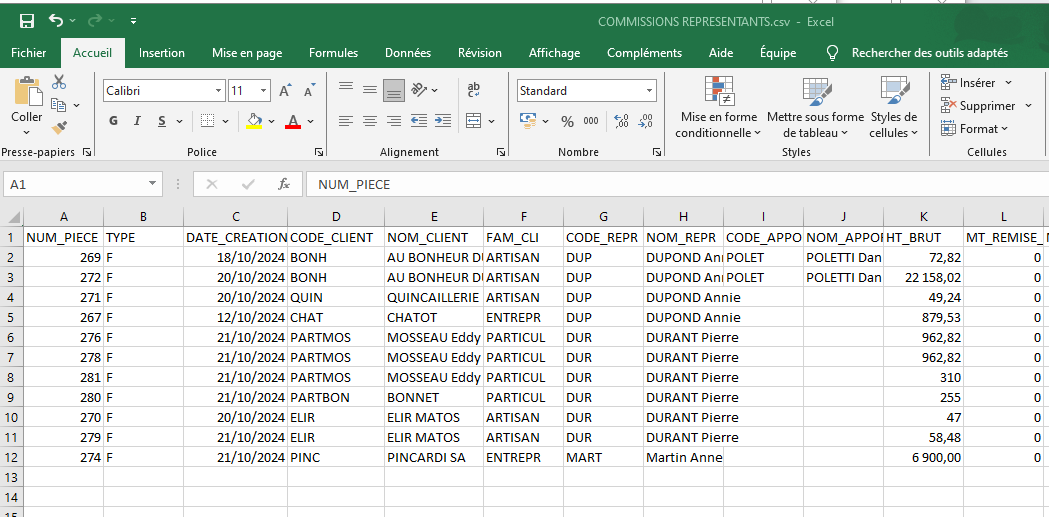Click the increase font size icon
The height and width of the screenshot is (517, 1049).
coord(285,91)
